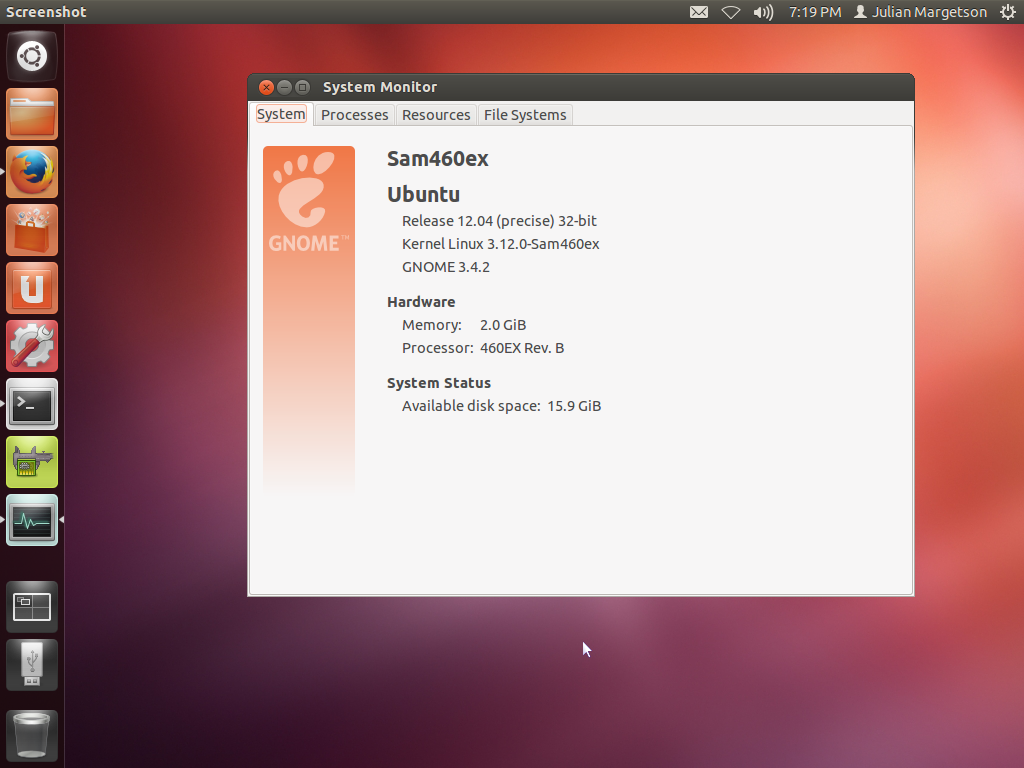Open the 7:19 PM clock menu
This screenshot has width=1024, height=768.
click(x=815, y=12)
